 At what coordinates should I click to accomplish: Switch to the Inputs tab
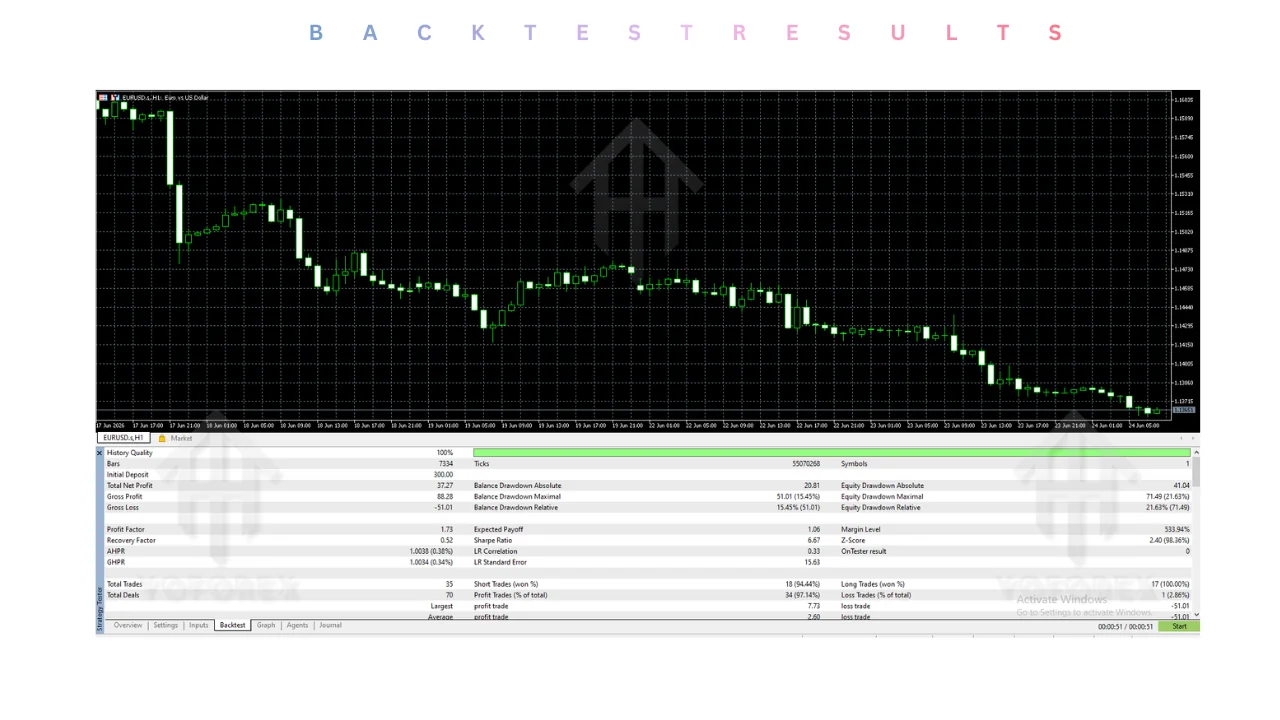199,625
